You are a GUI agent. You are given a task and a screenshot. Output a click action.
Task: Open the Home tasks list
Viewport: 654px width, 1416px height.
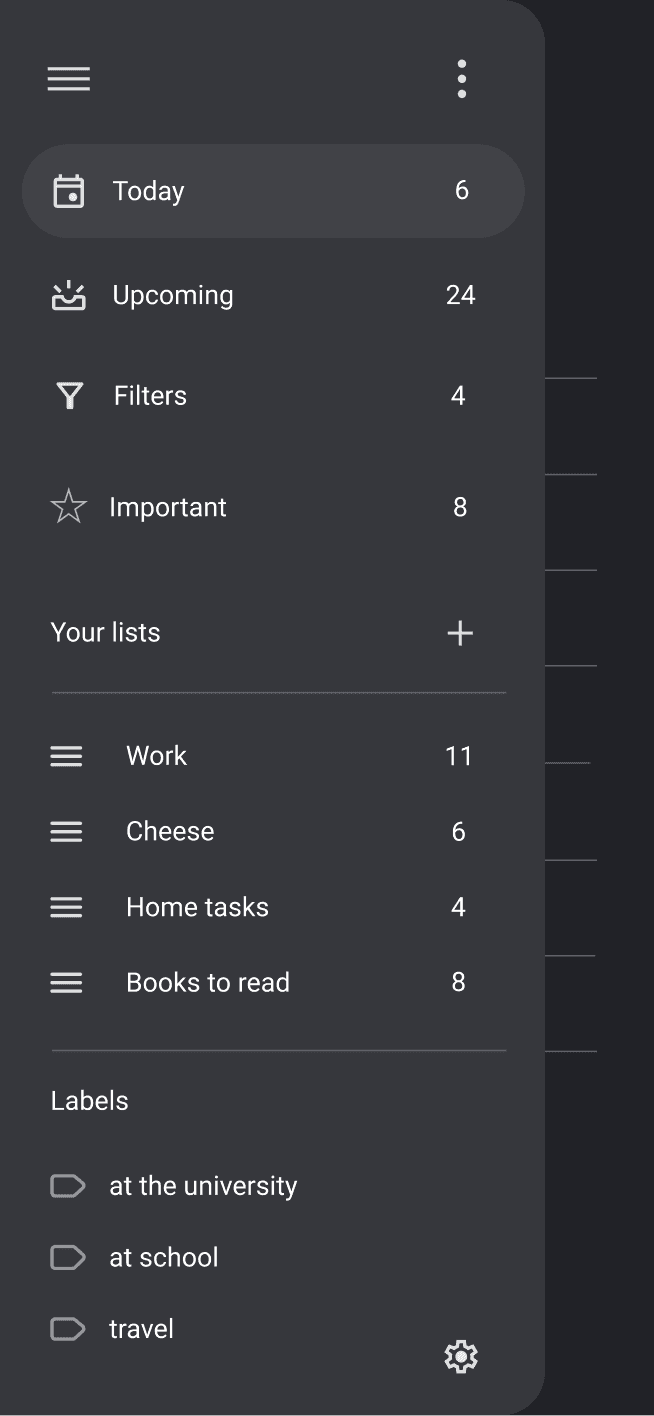tap(197, 907)
